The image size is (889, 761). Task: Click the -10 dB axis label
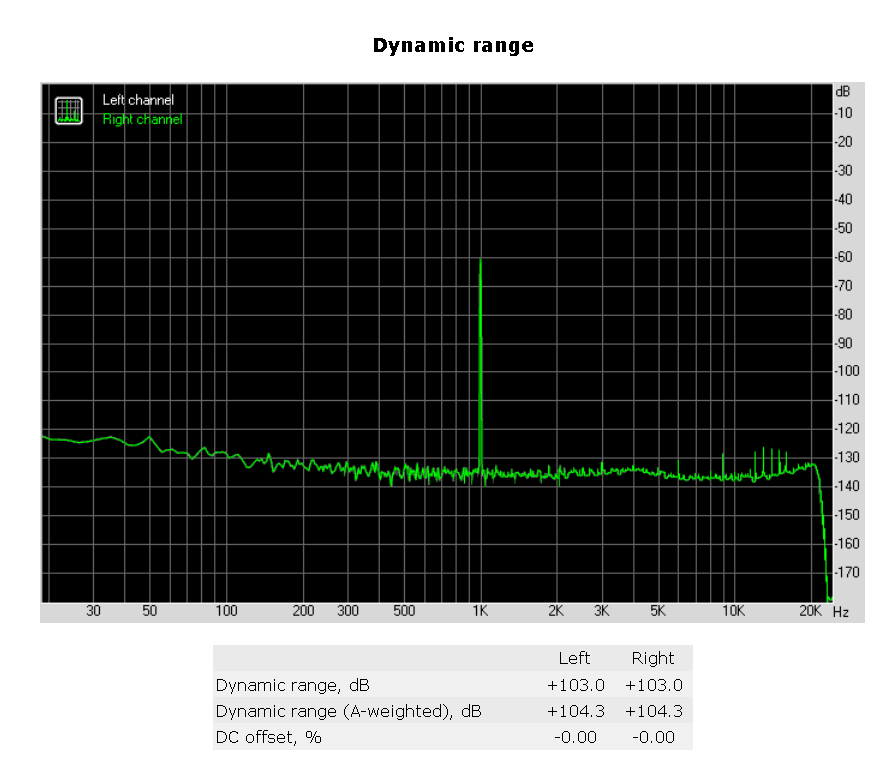point(843,113)
